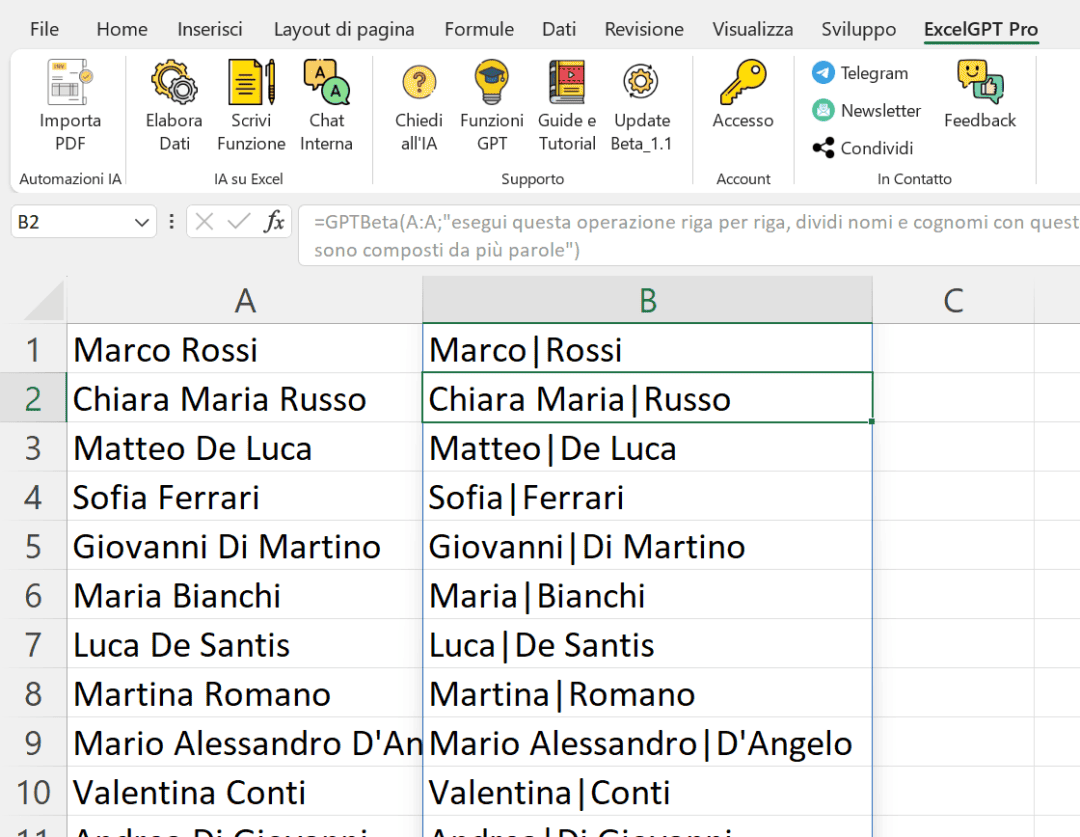
Task: Click the Update Beta_1.1 icon
Action: click(x=641, y=83)
